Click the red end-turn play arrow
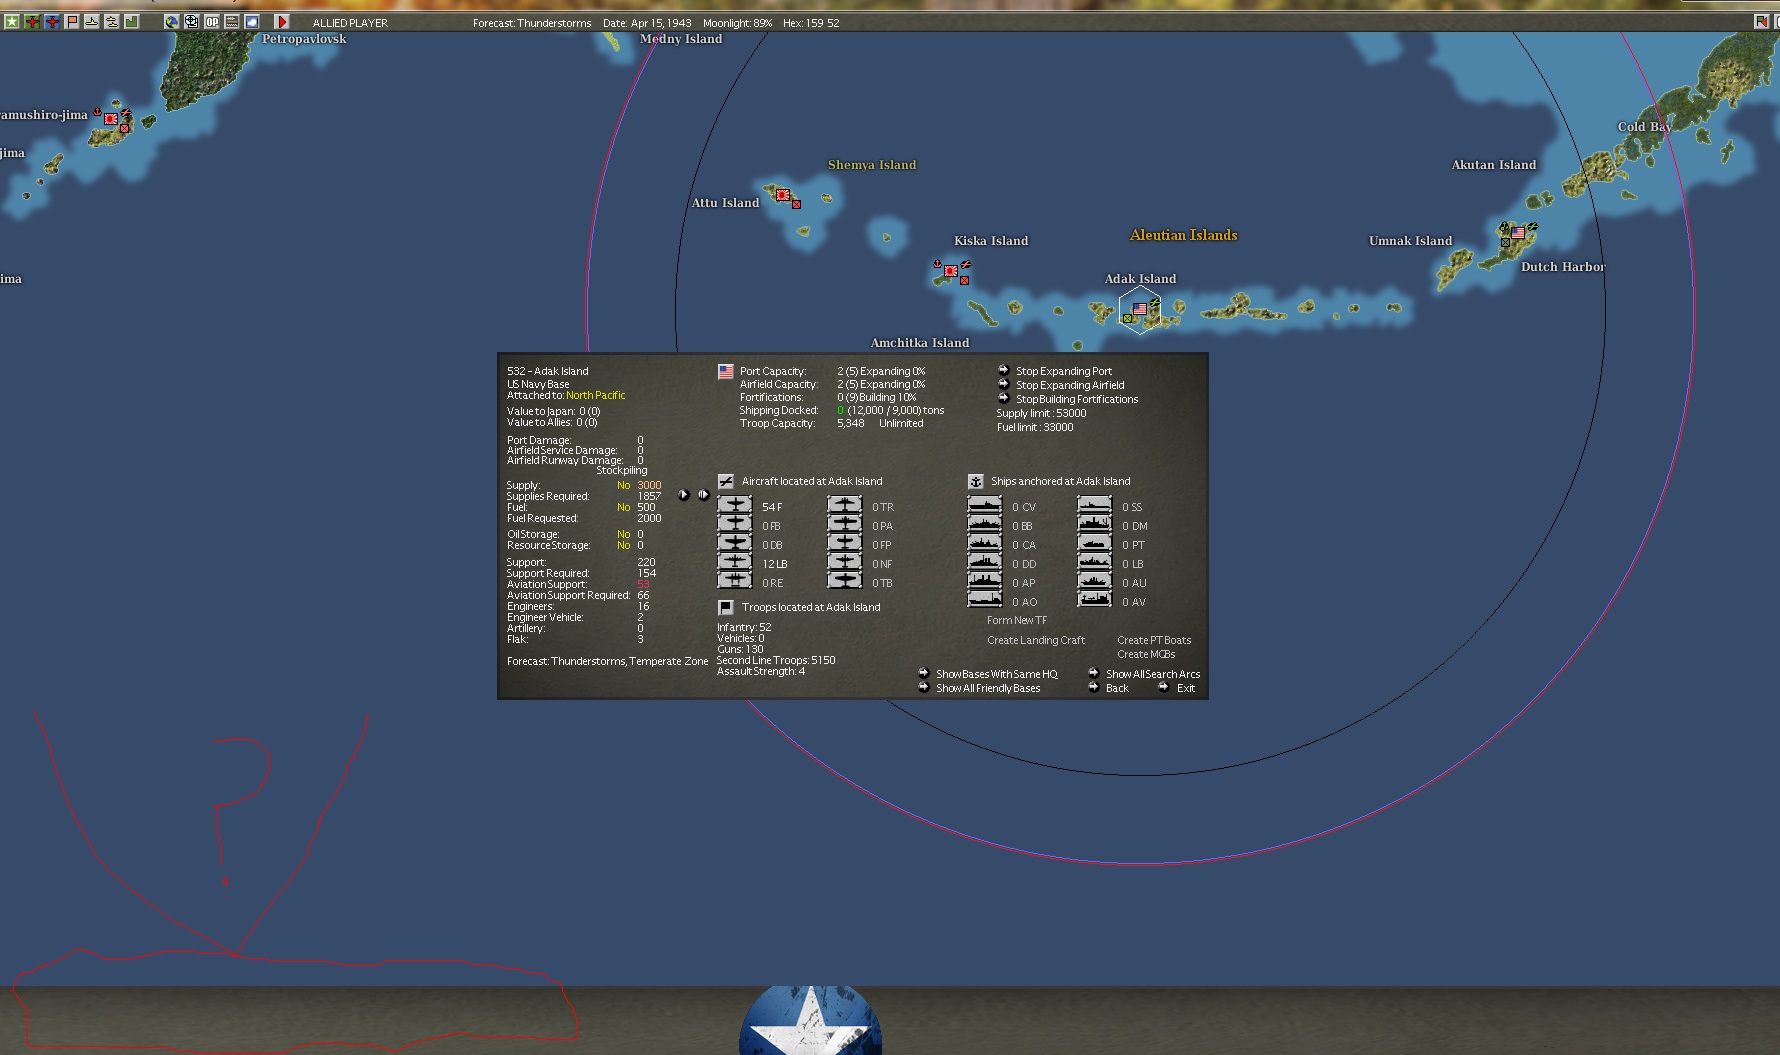This screenshot has height=1055, width=1780. pyautogui.click(x=282, y=22)
